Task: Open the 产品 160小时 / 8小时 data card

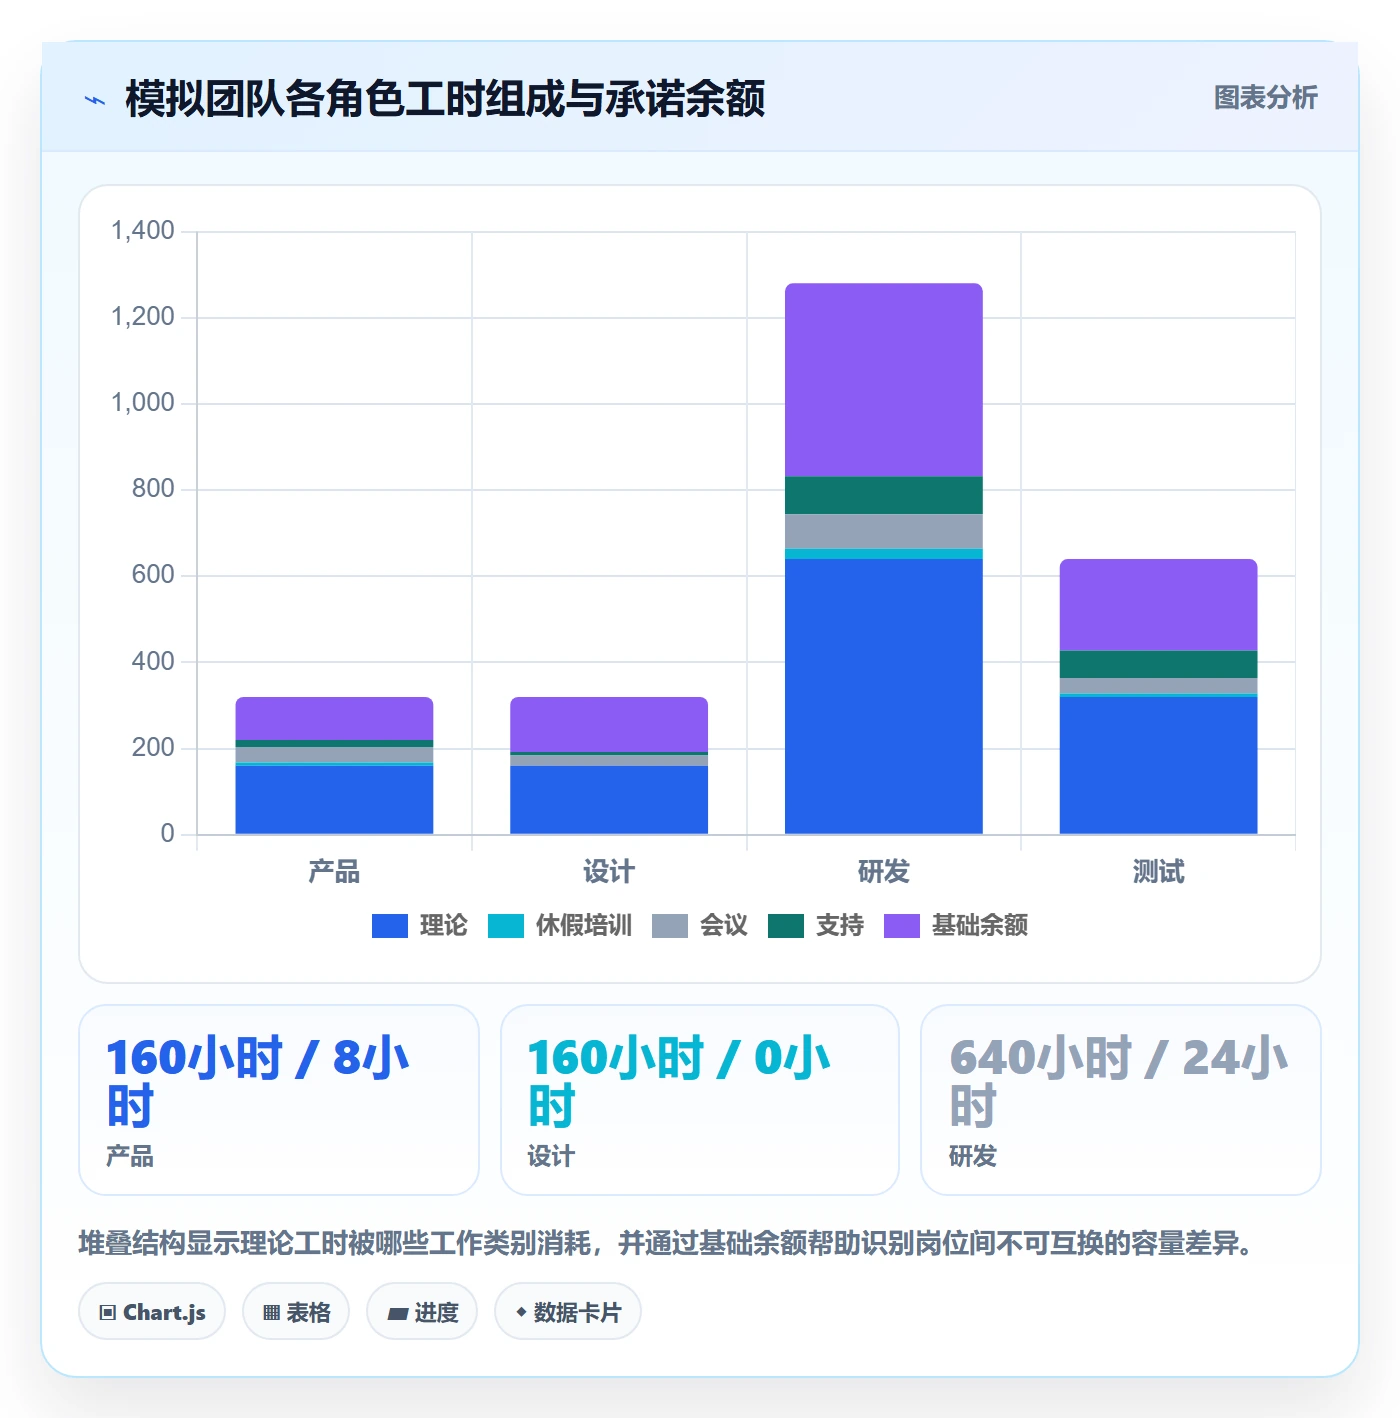Action: pyautogui.click(x=279, y=1100)
